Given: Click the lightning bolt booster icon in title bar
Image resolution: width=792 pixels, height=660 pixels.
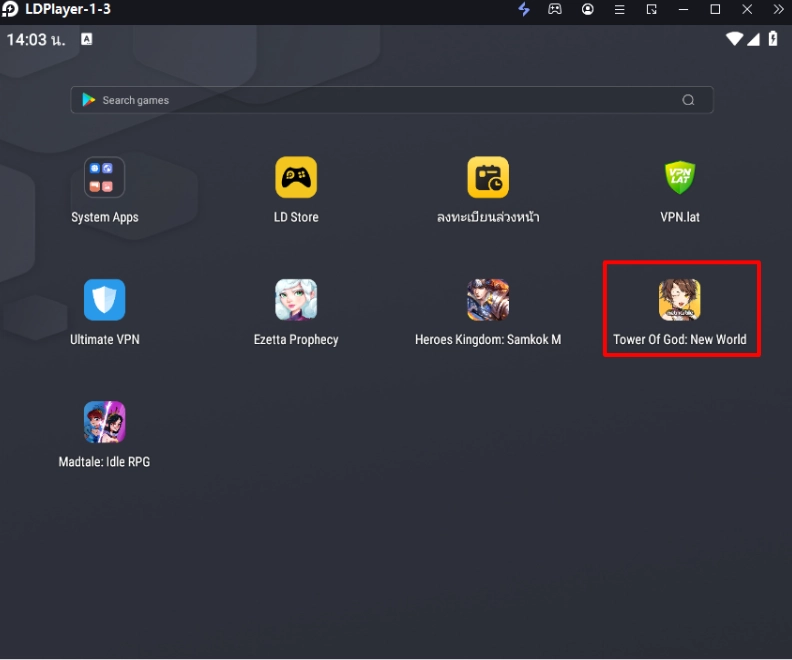Looking at the screenshot, I should tap(524, 9).
